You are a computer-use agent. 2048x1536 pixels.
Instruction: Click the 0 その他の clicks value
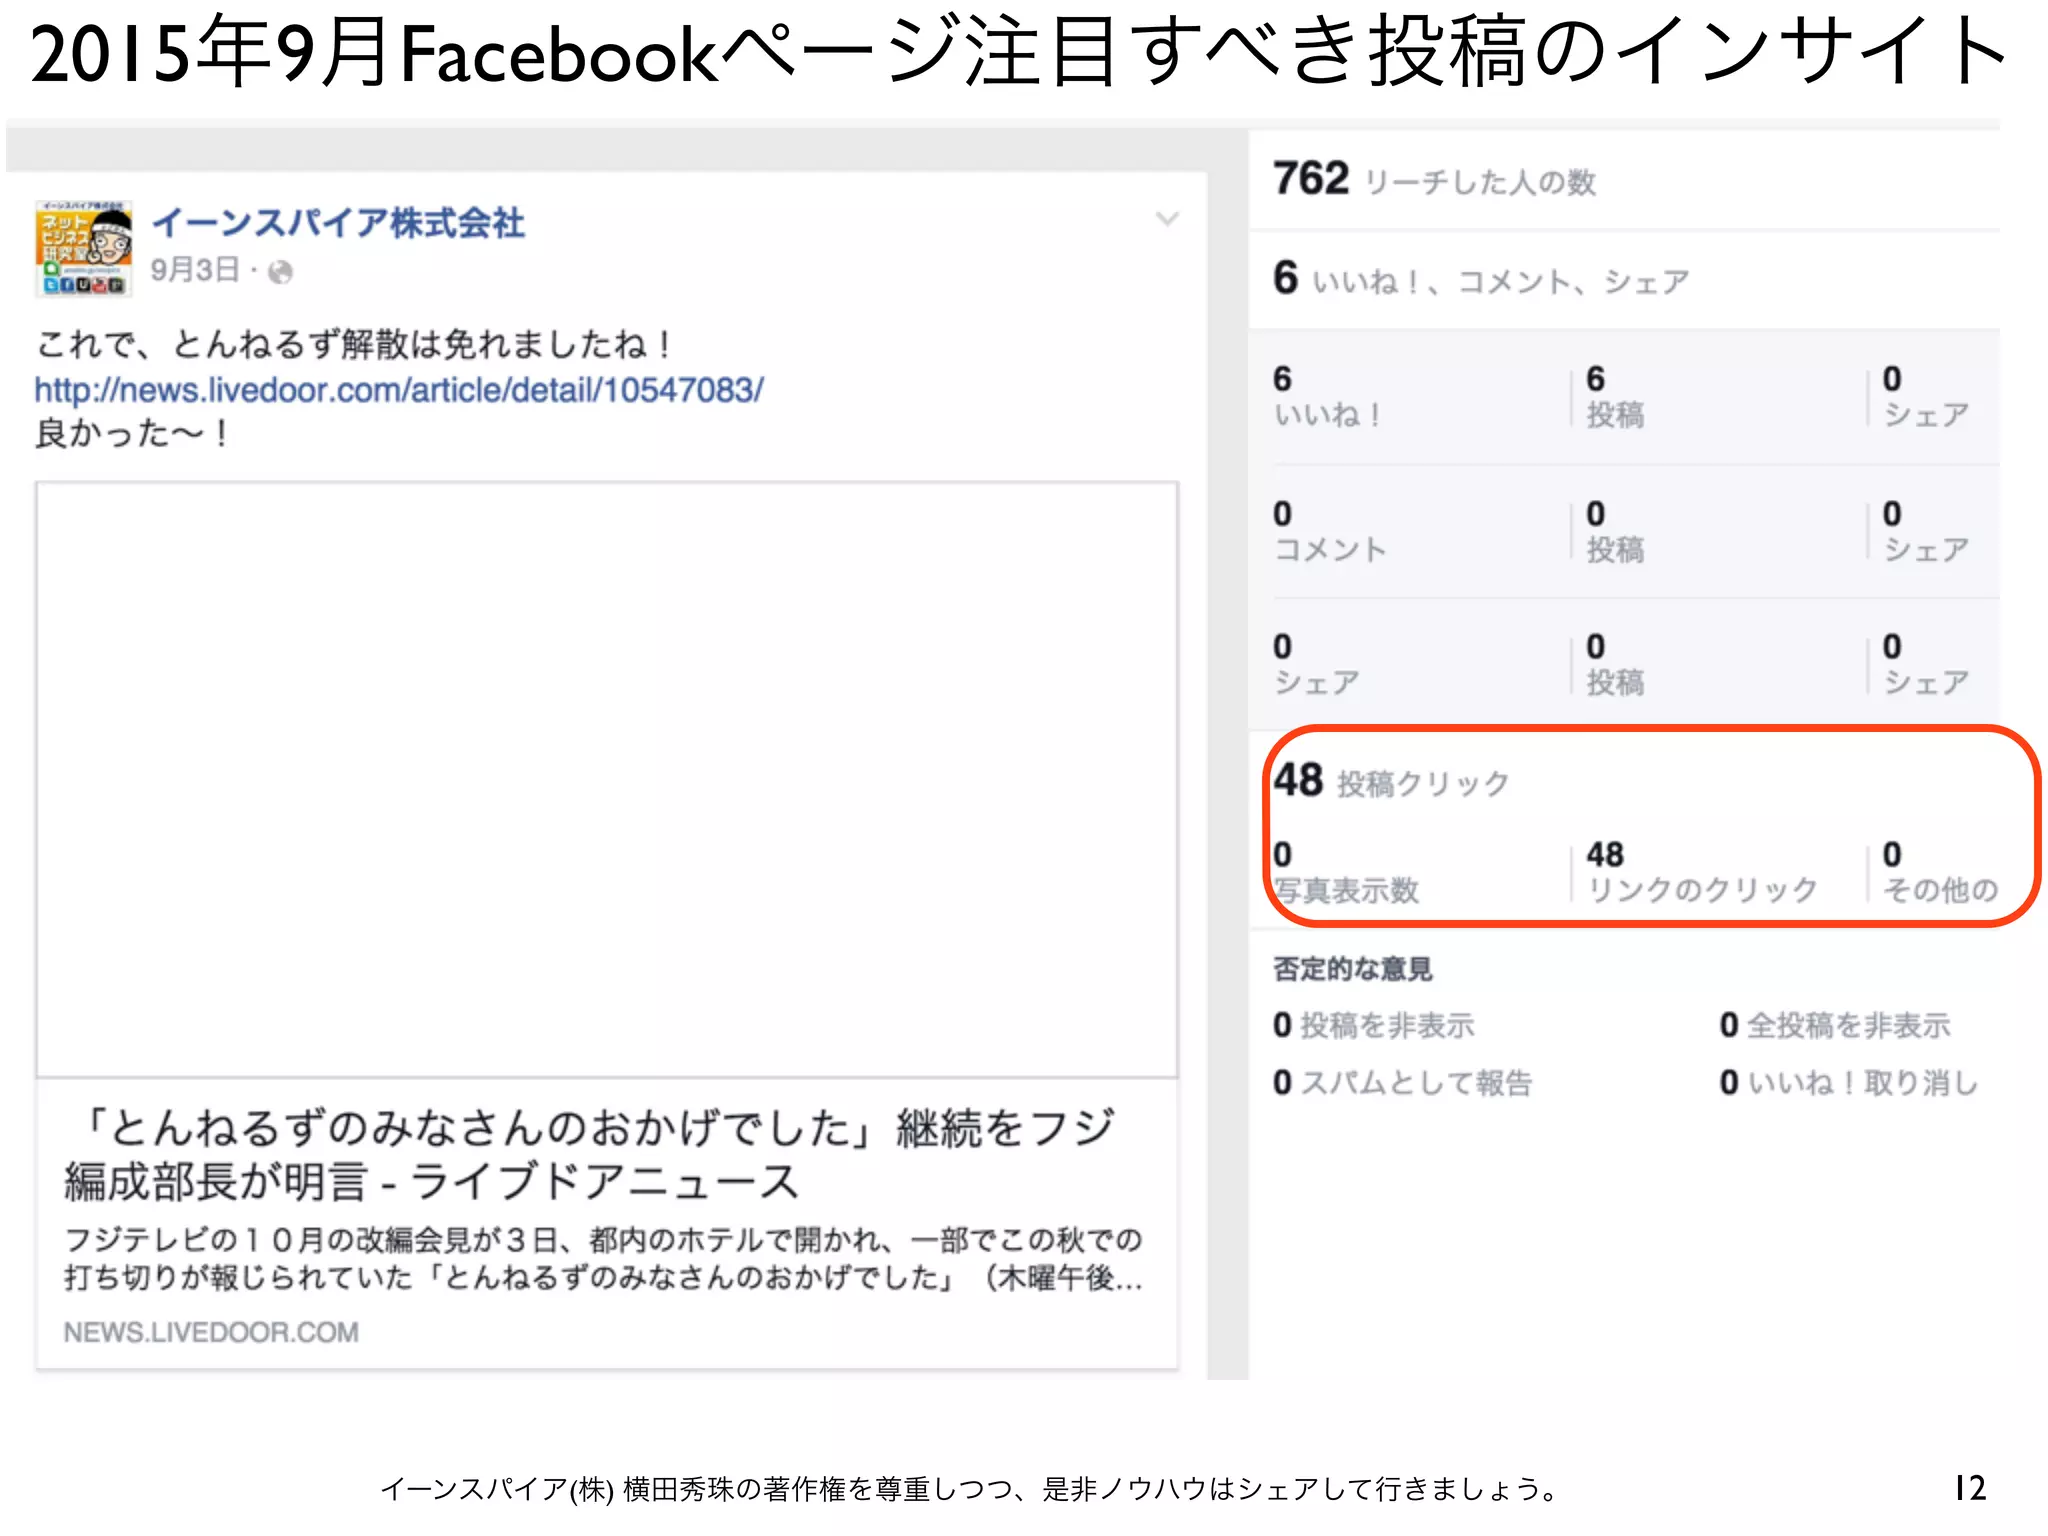point(1941,873)
